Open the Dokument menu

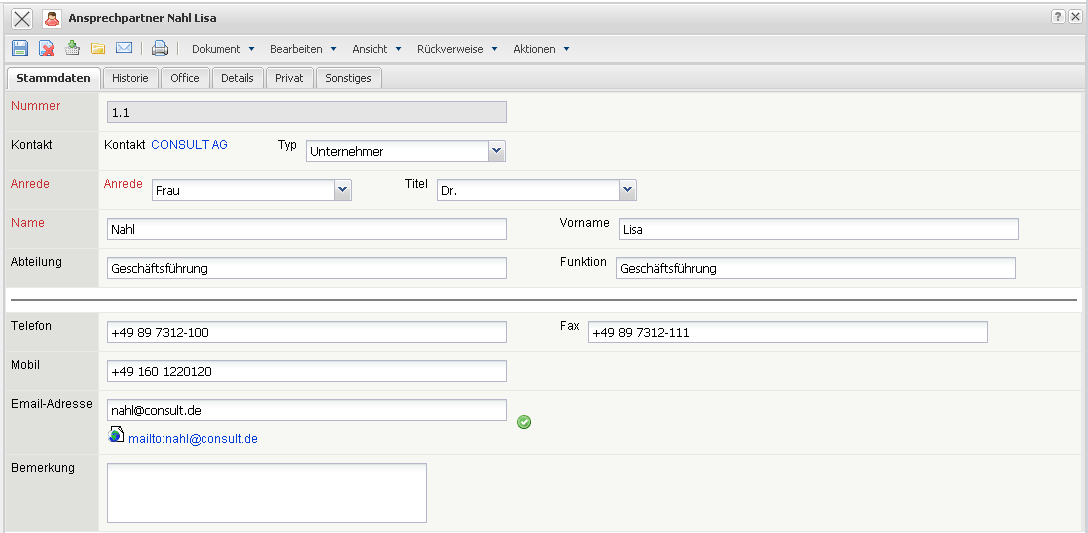[222, 49]
